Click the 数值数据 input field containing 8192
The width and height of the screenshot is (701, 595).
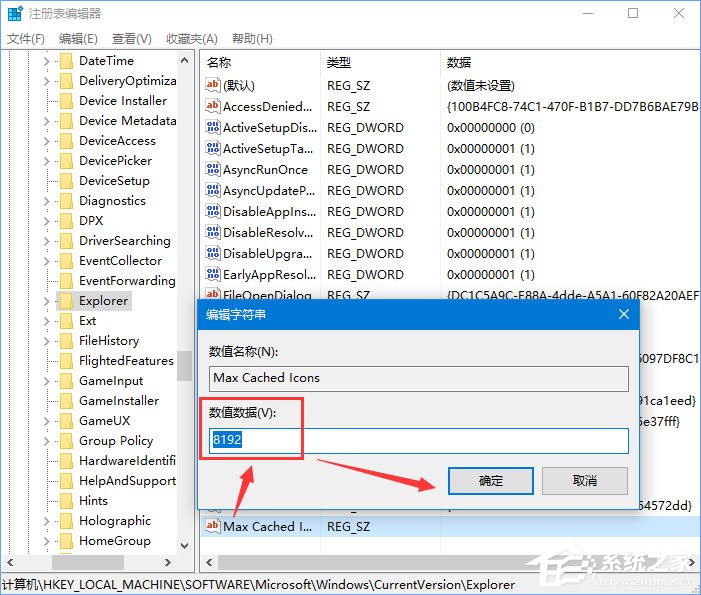tap(419, 441)
